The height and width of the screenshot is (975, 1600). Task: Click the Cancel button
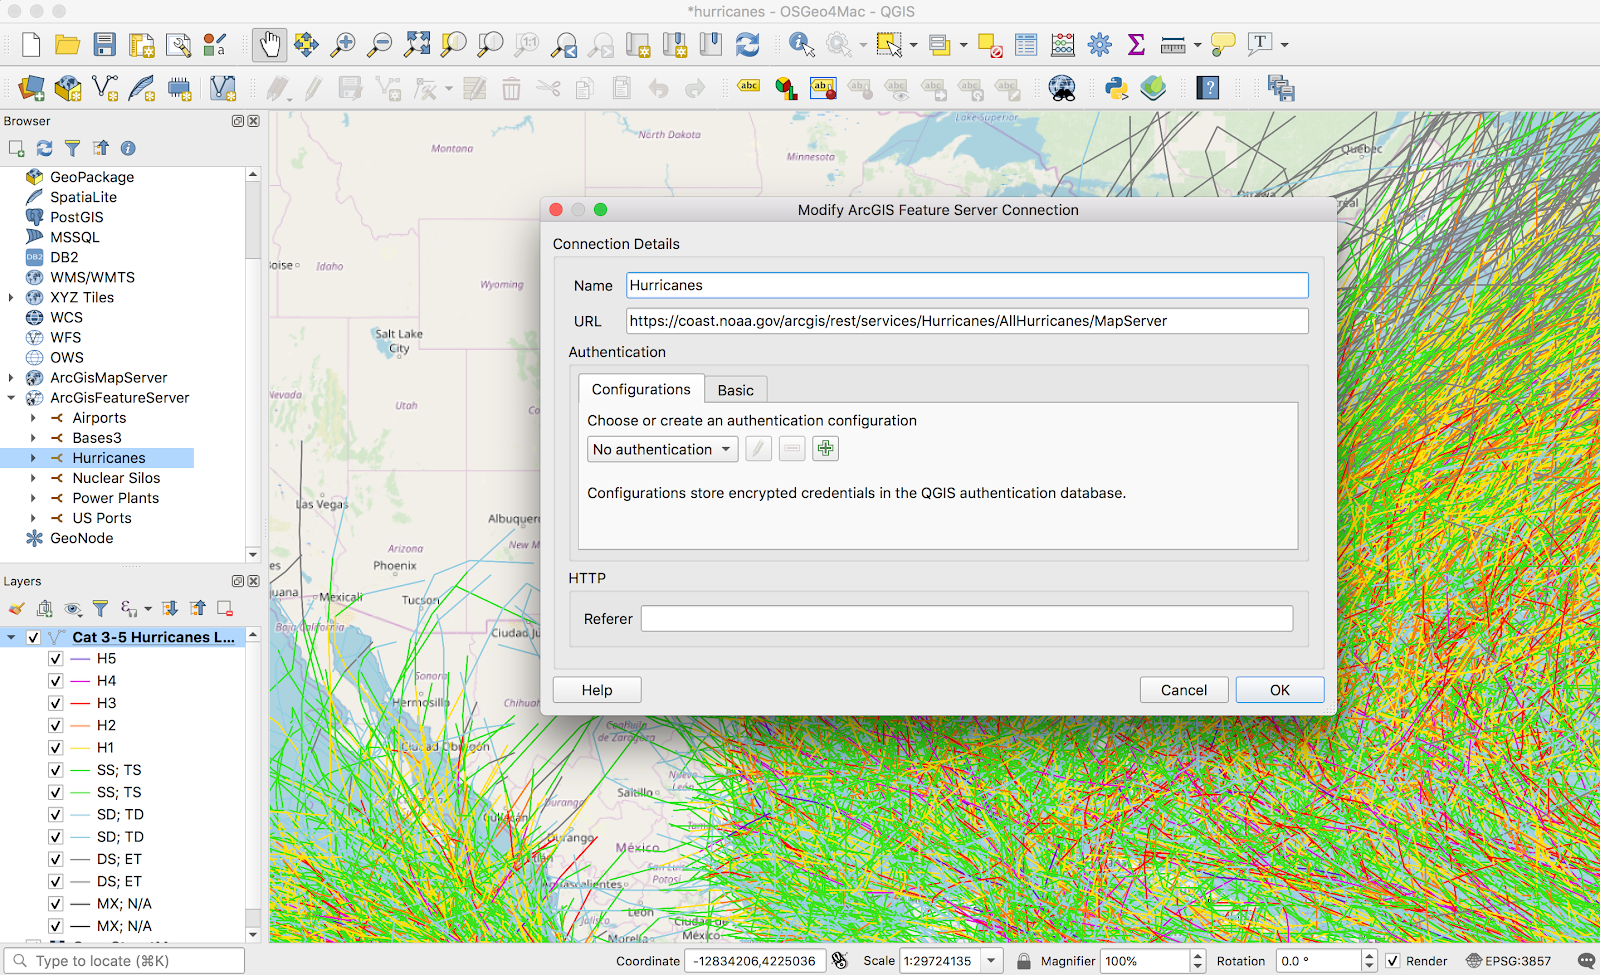click(x=1183, y=690)
